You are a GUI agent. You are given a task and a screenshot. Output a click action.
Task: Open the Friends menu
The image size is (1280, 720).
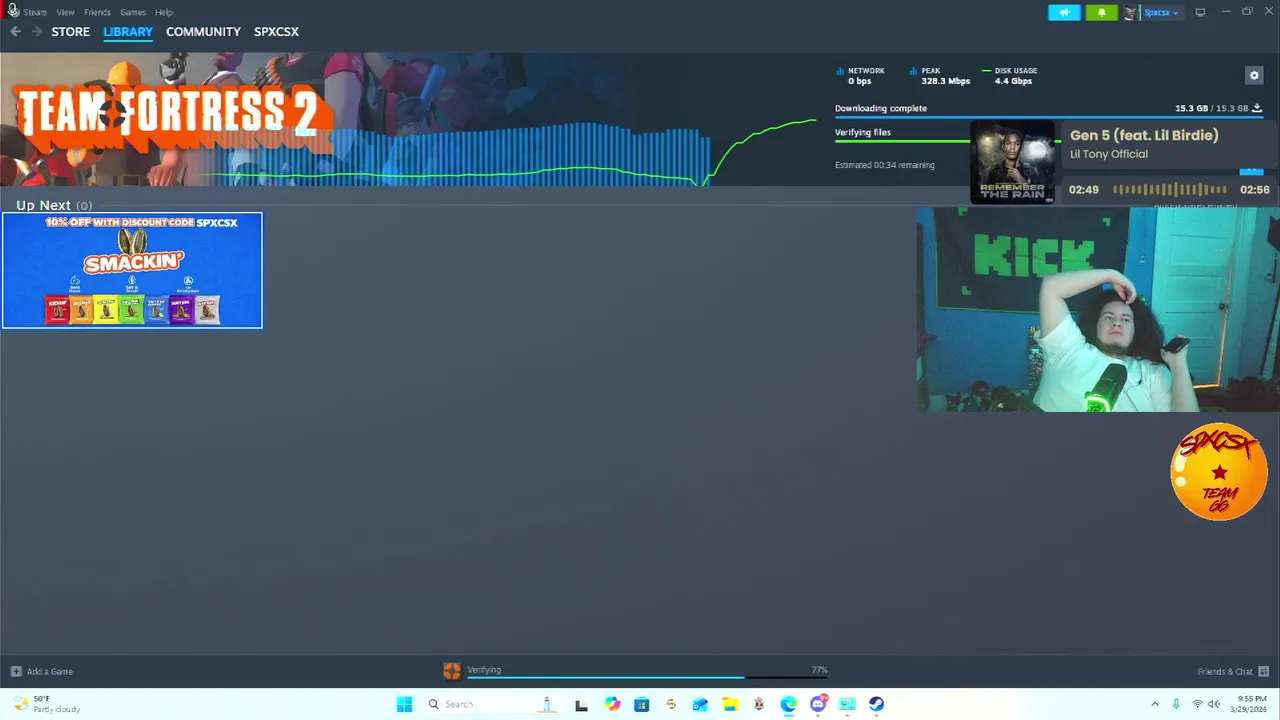click(97, 12)
